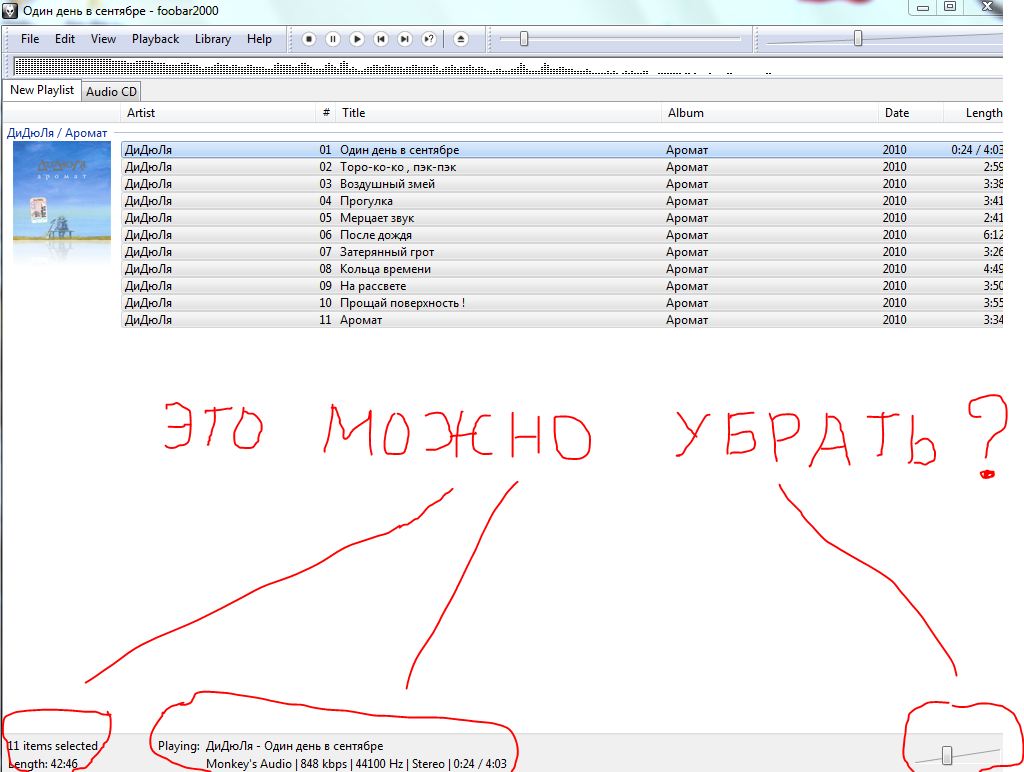Image resolution: width=1024 pixels, height=772 pixels.
Task: Click the 2010 date cell in track 03 row
Action: [x=894, y=184]
